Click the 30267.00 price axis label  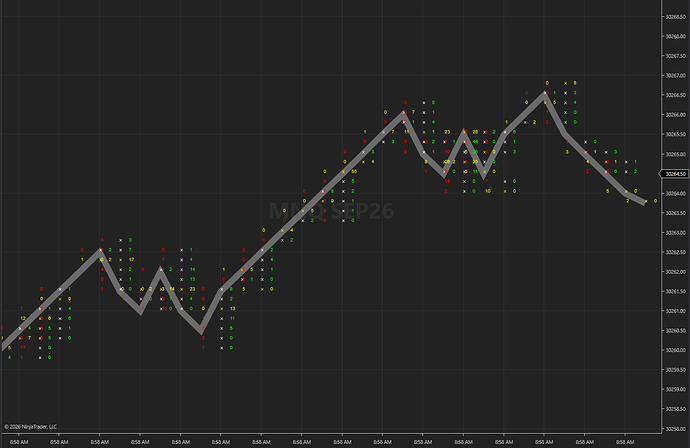(675, 76)
